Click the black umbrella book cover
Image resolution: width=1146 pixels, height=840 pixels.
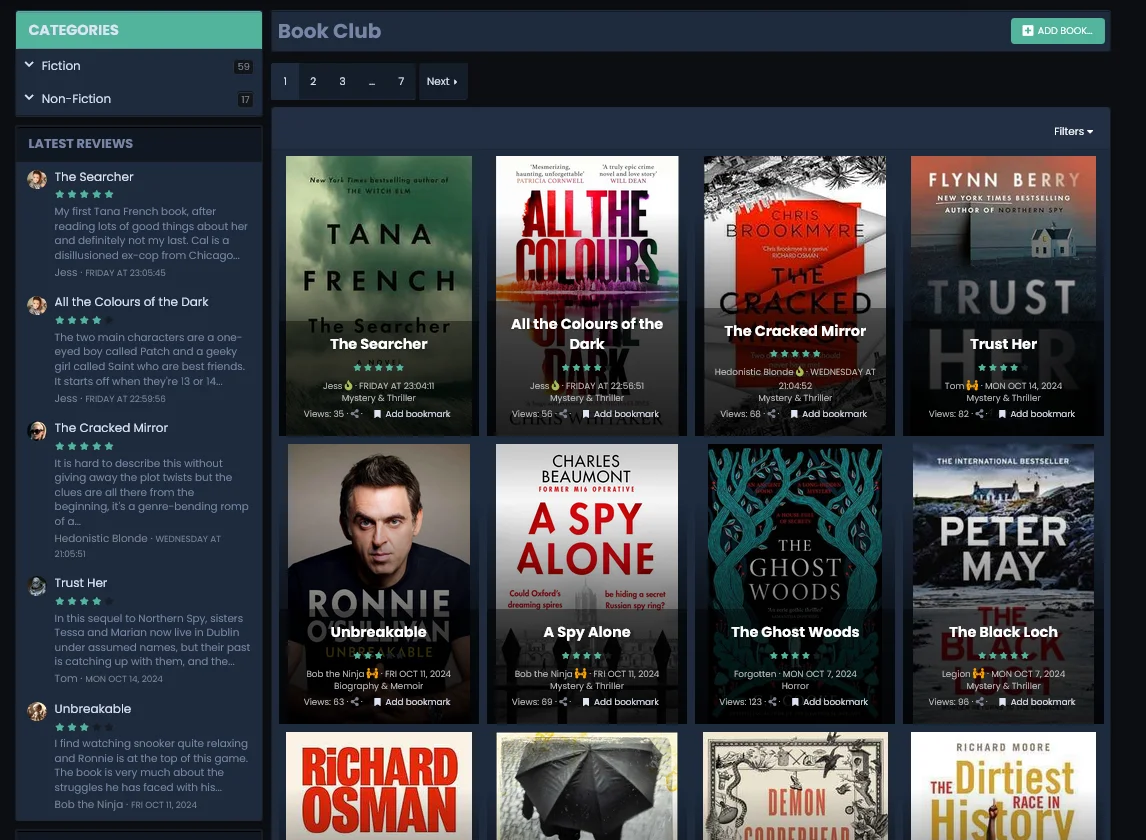[x=586, y=786]
